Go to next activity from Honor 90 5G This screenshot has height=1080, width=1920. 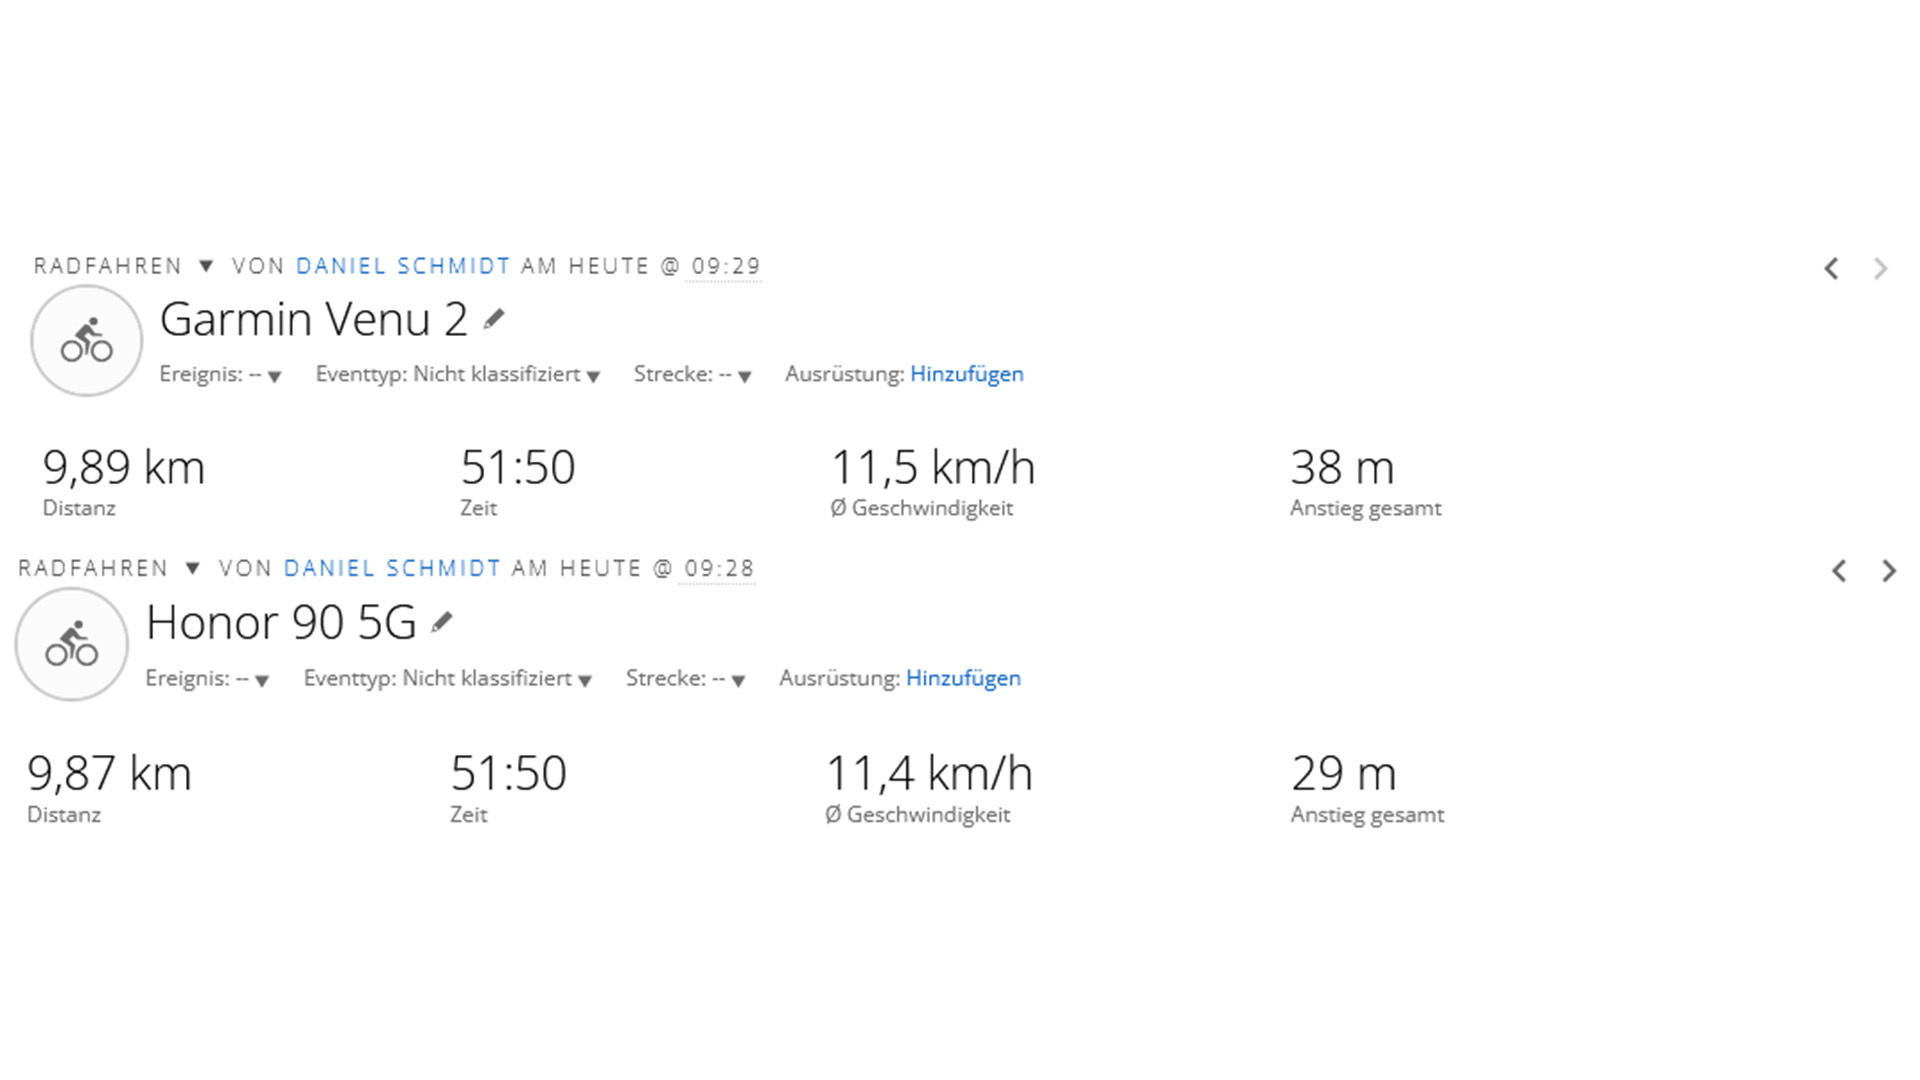(1889, 571)
